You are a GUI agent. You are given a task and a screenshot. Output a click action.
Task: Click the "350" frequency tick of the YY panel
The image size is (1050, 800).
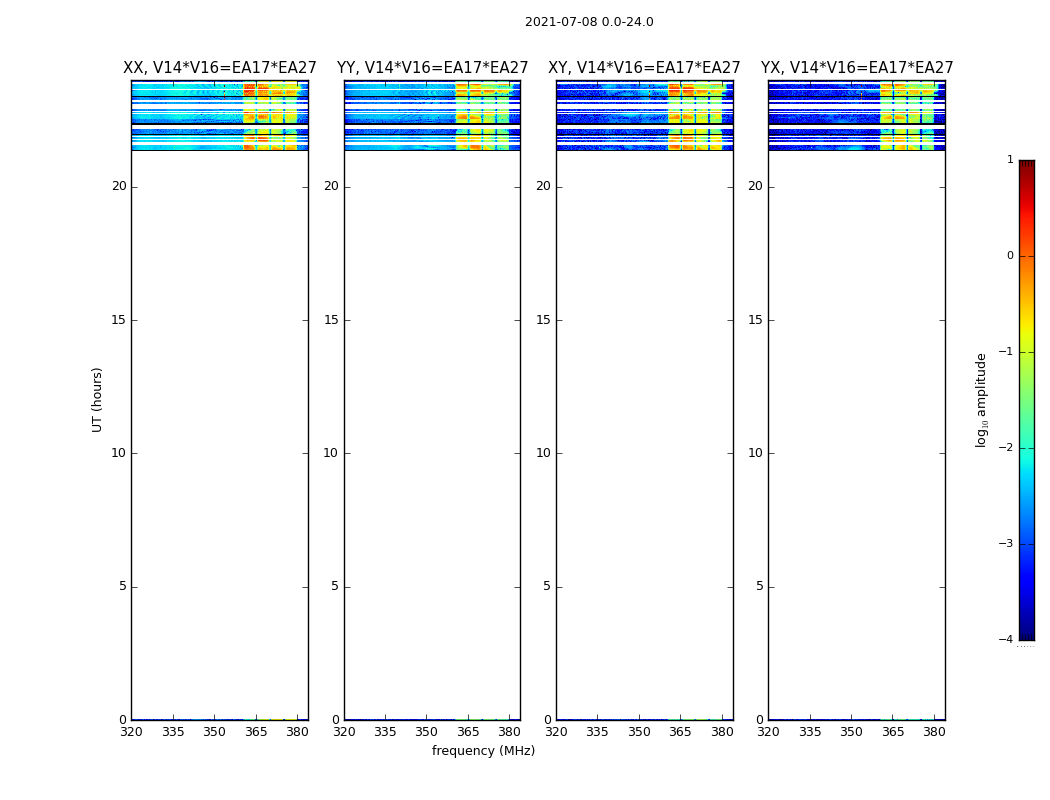coord(427,732)
